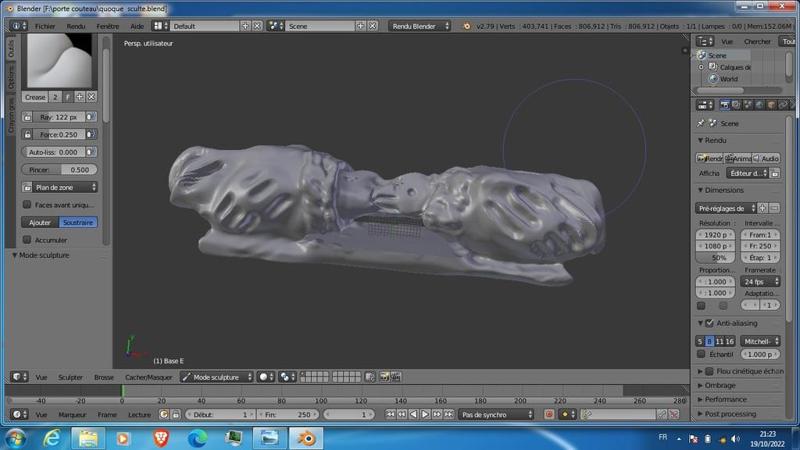Switch to the Options tab
The image size is (800, 450).
pyautogui.click(x=11, y=77)
